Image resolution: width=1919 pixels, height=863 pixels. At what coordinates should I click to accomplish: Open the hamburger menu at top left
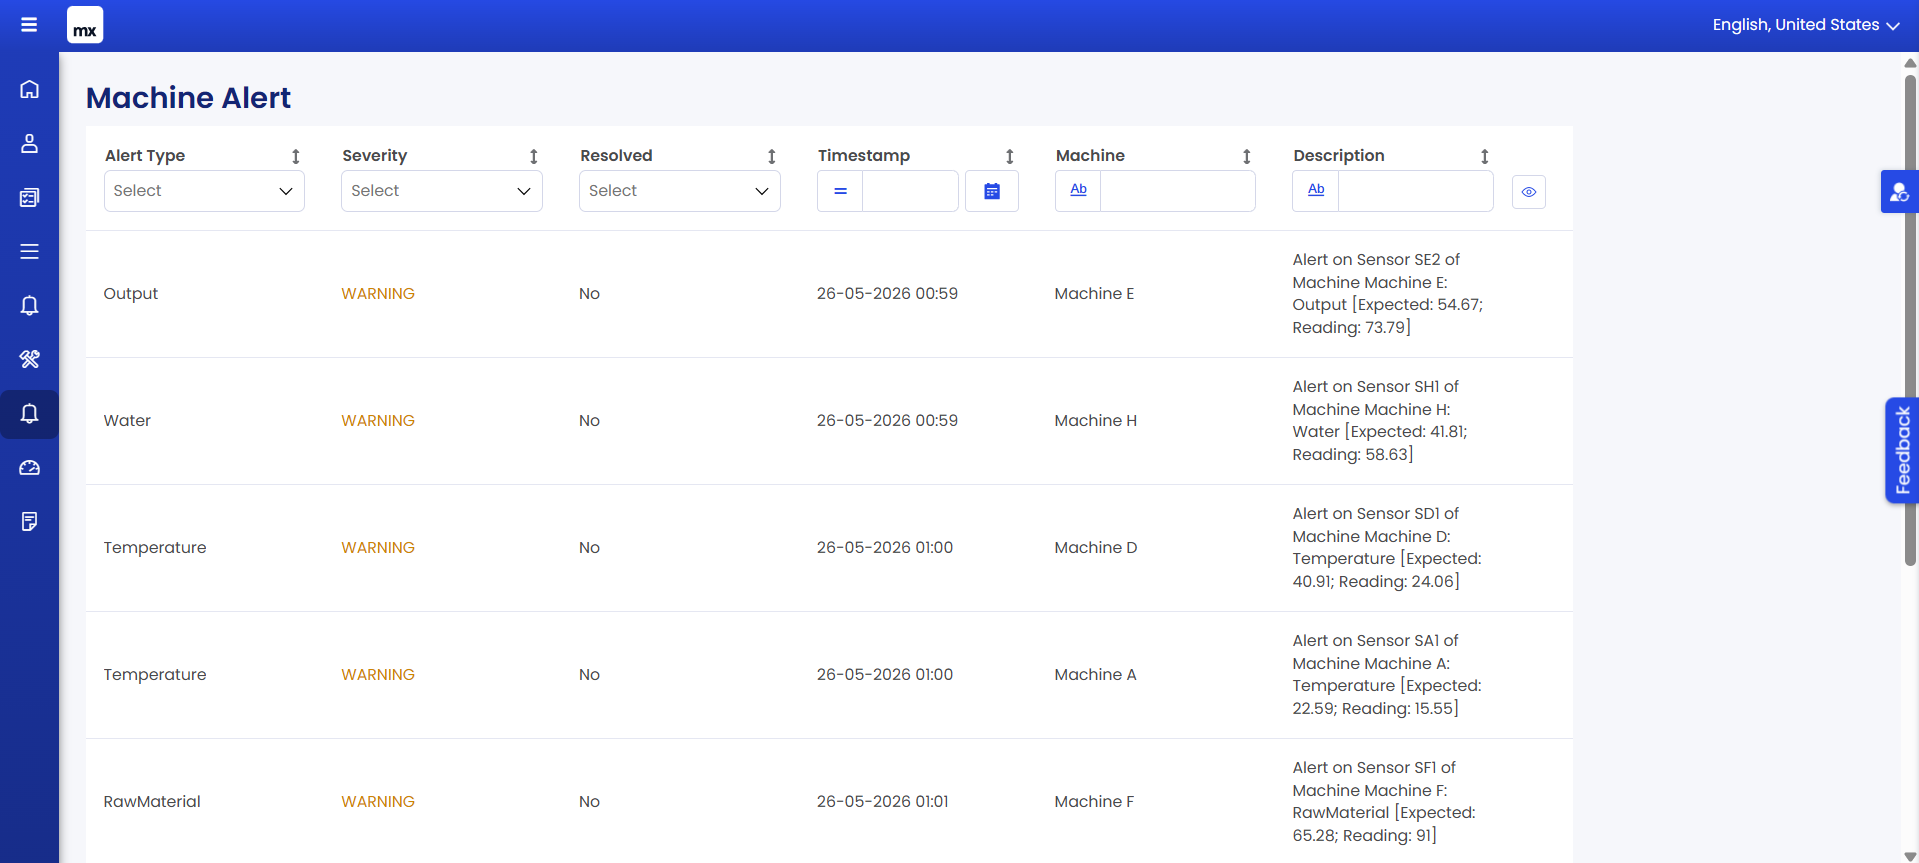(x=29, y=25)
